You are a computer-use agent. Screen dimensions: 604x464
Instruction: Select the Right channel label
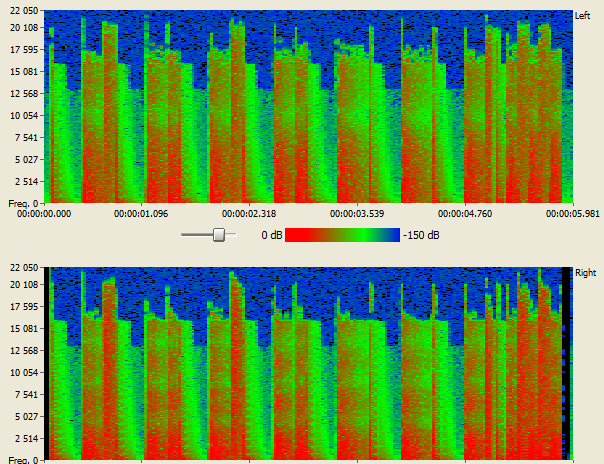(585, 272)
